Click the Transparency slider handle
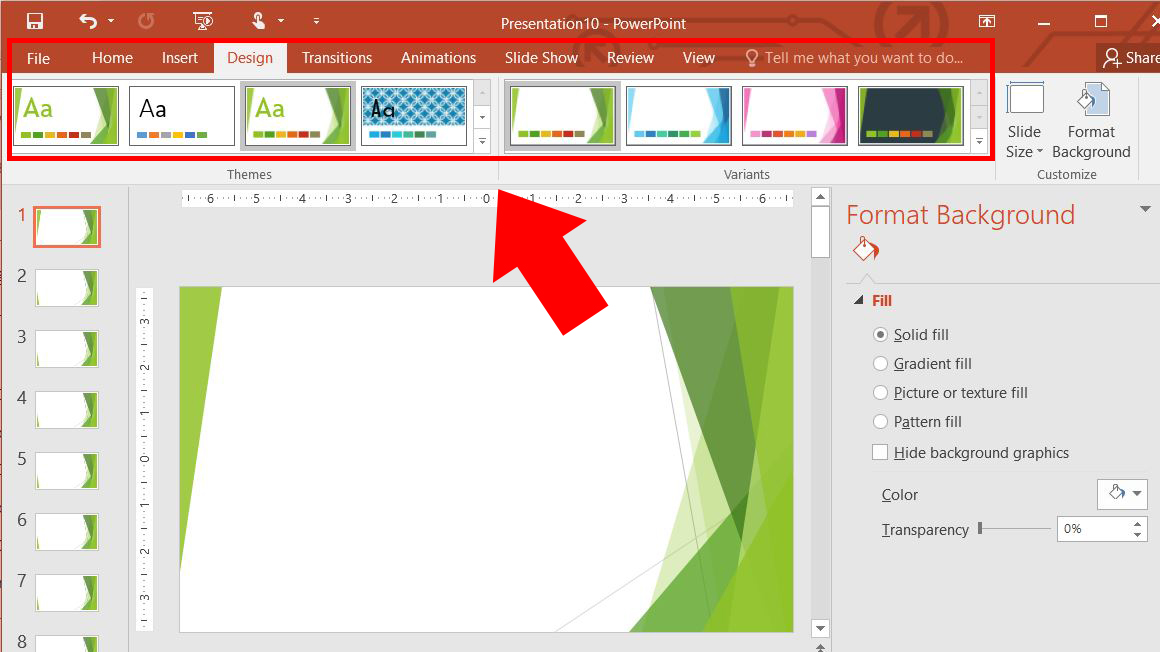Screen dimensions: 1160x652 coord(980,528)
